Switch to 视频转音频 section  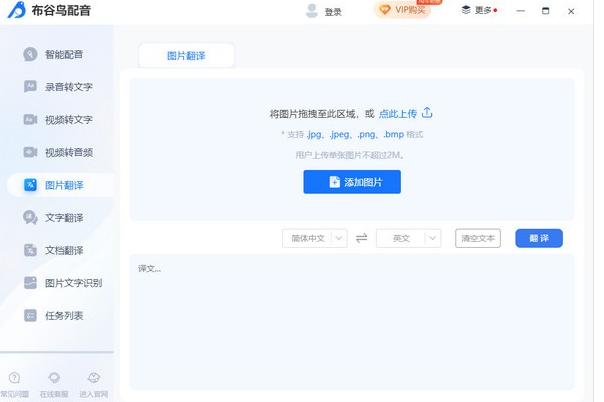coord(69,152)
